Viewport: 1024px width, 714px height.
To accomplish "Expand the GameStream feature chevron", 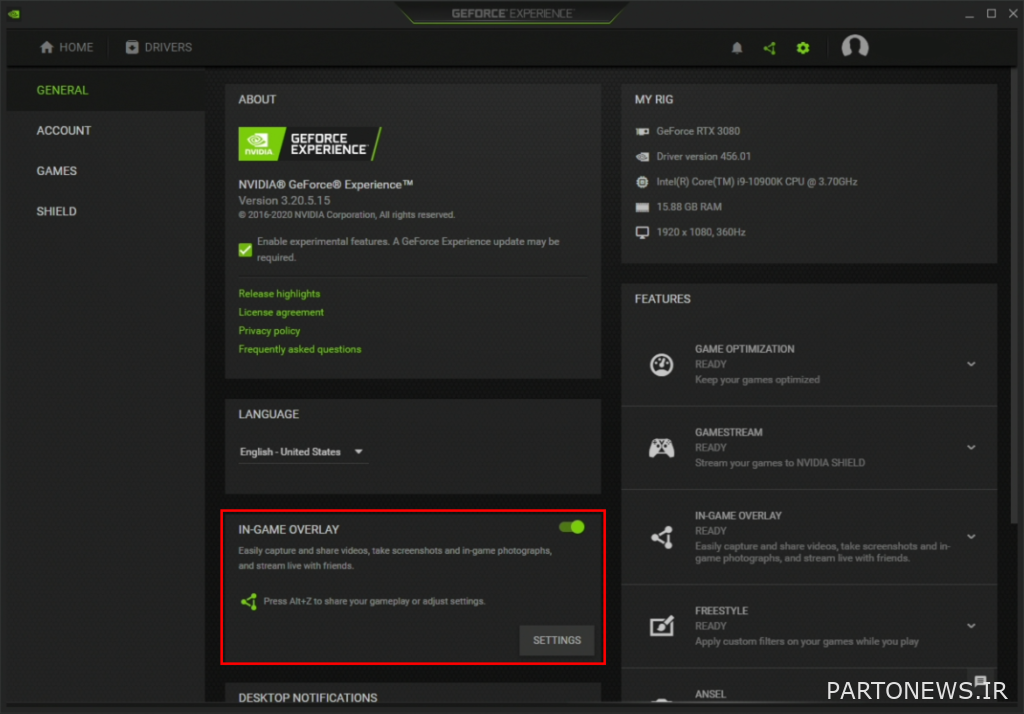I will click(x=971, y=447).
